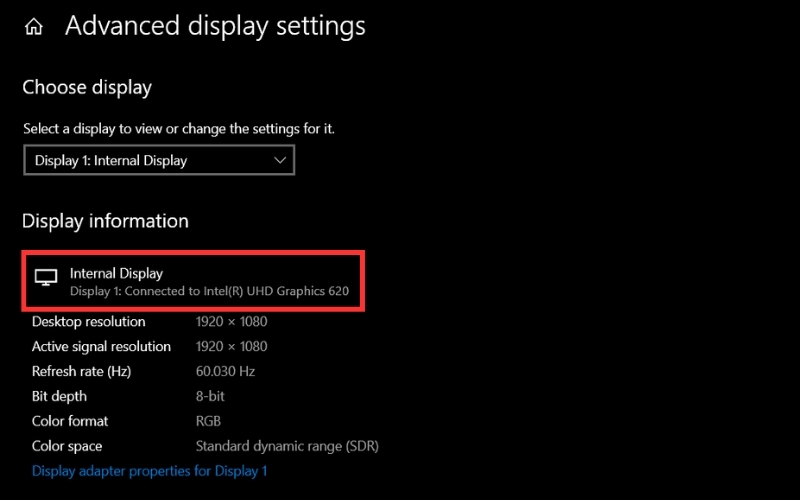The image size is (800, 500).
Task: Expand the display selector chevron arrow
Action: [279, 160]
